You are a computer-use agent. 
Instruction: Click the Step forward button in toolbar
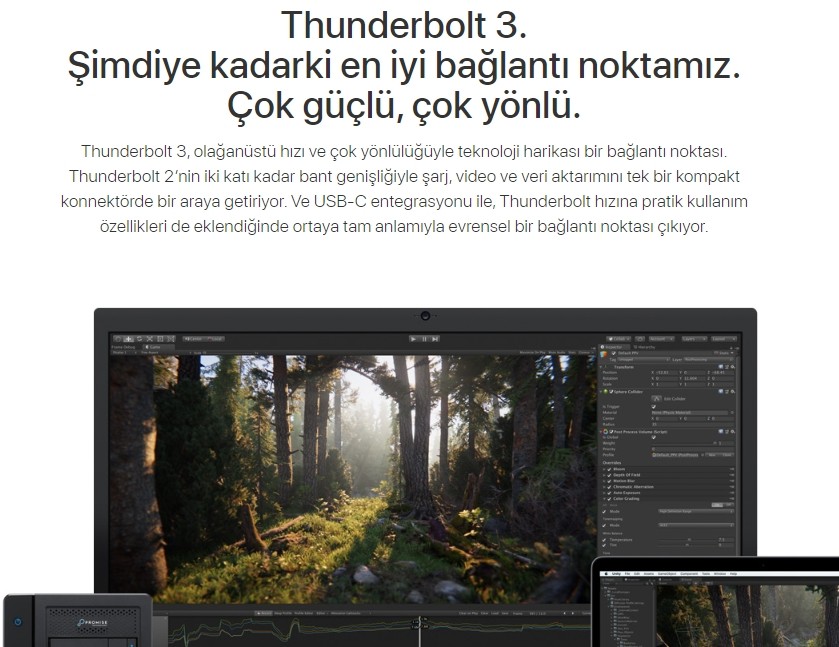435,339
